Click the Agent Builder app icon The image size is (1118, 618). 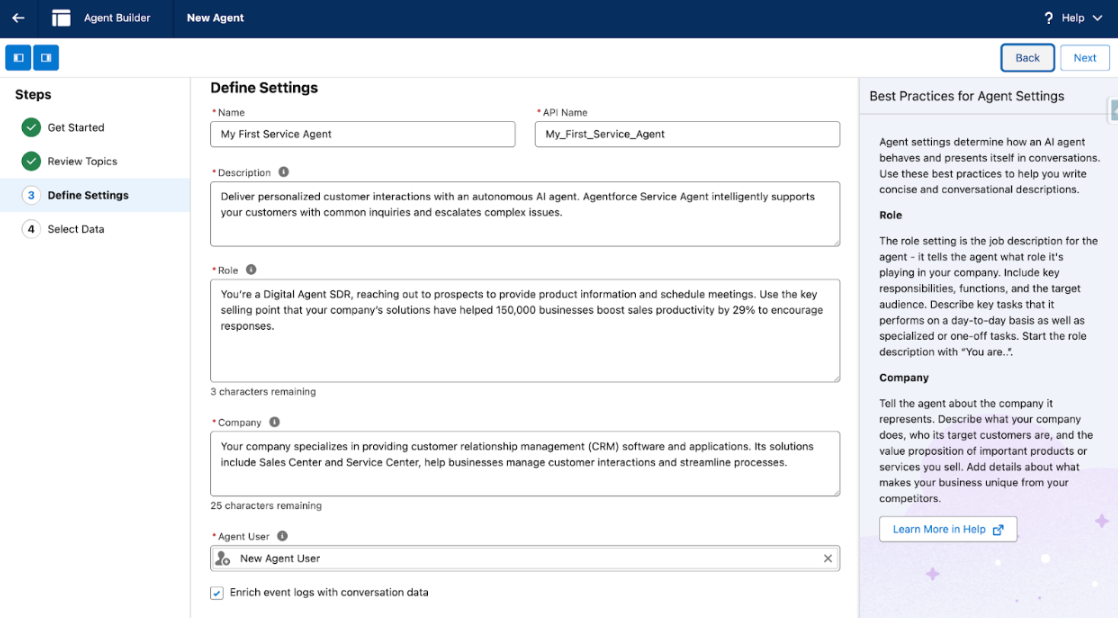(x=62, y=18)
